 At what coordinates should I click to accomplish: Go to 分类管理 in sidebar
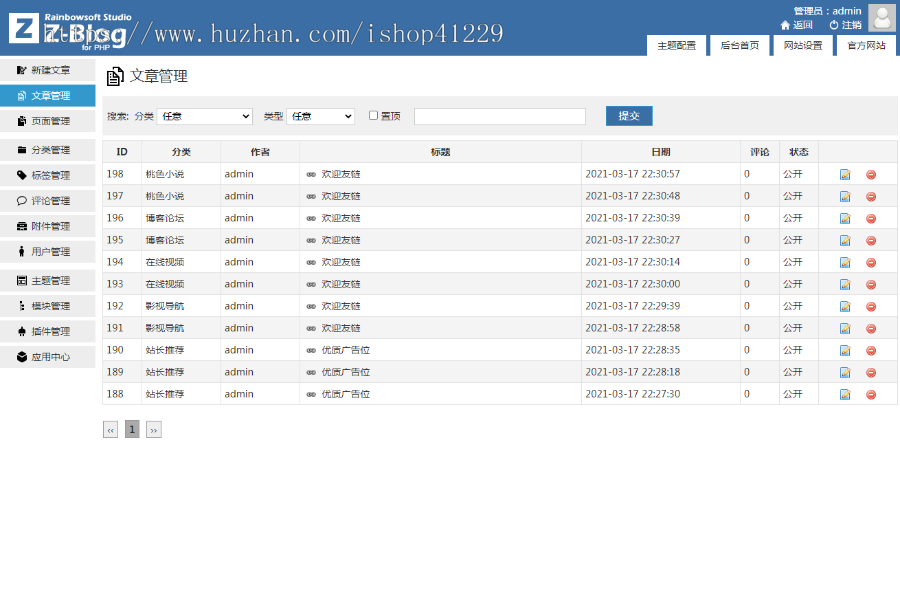[48, 150]
